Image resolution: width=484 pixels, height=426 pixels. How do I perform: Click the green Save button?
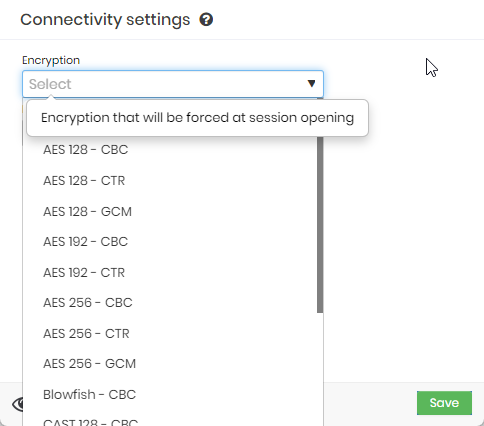(x=444, y=403)
